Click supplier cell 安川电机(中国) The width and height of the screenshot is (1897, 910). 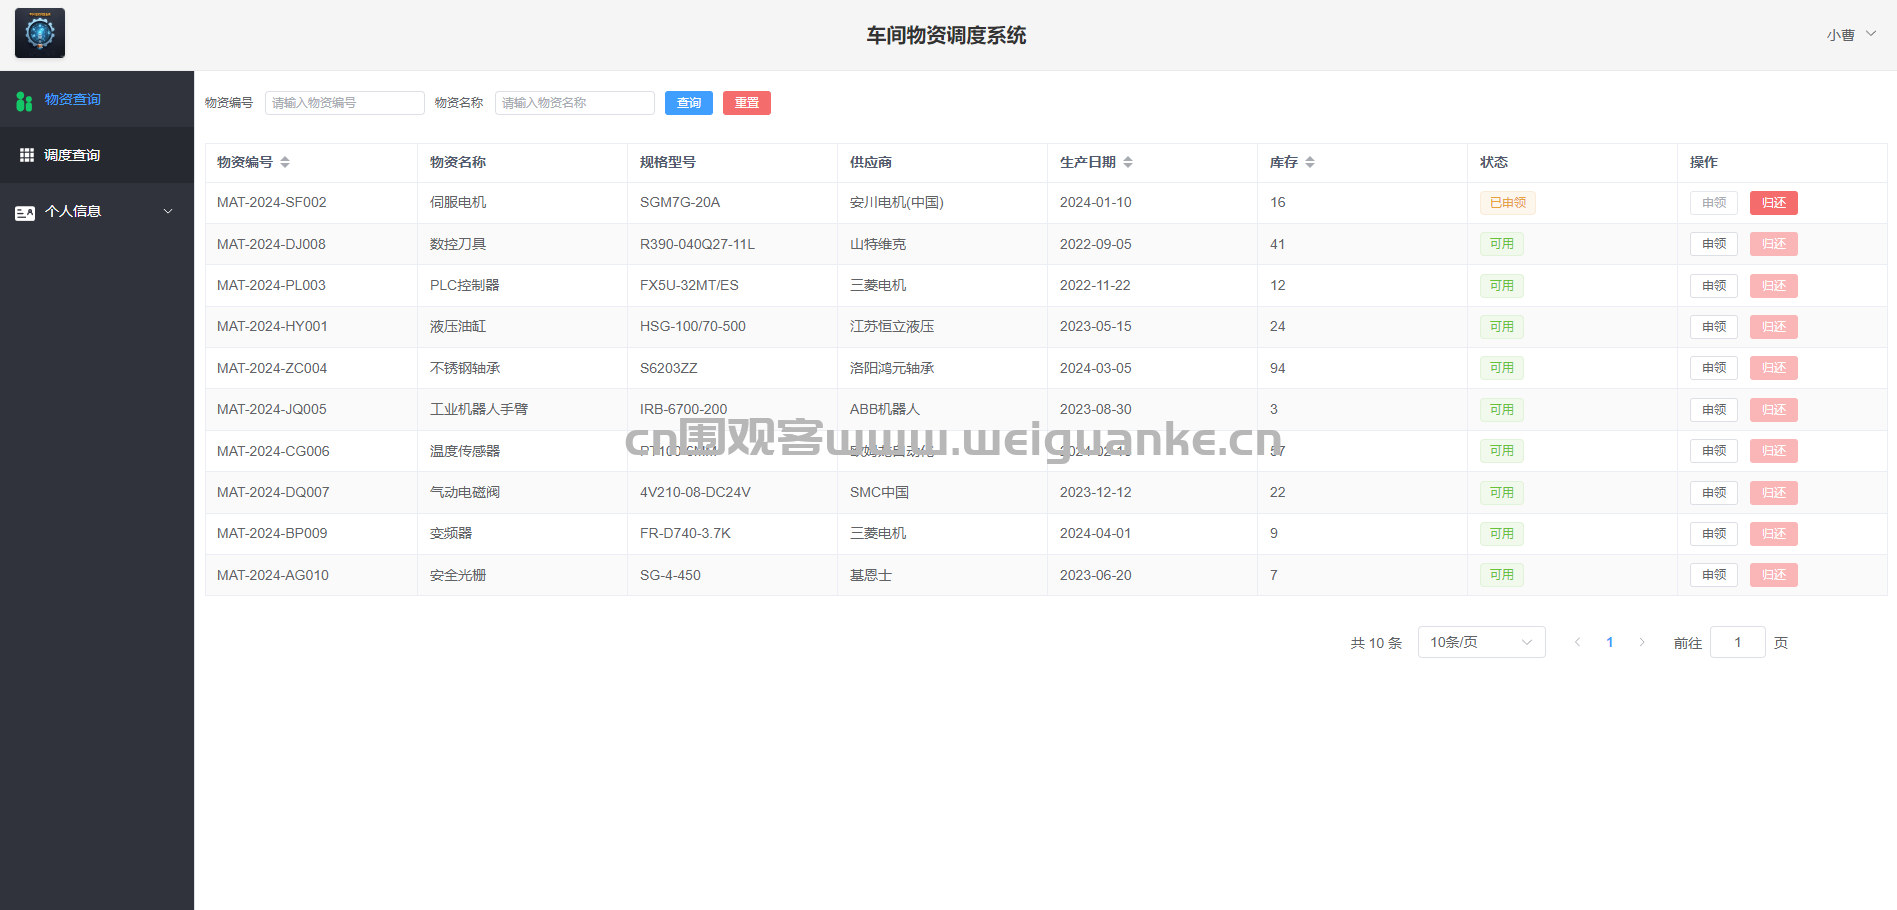[897, 203]
